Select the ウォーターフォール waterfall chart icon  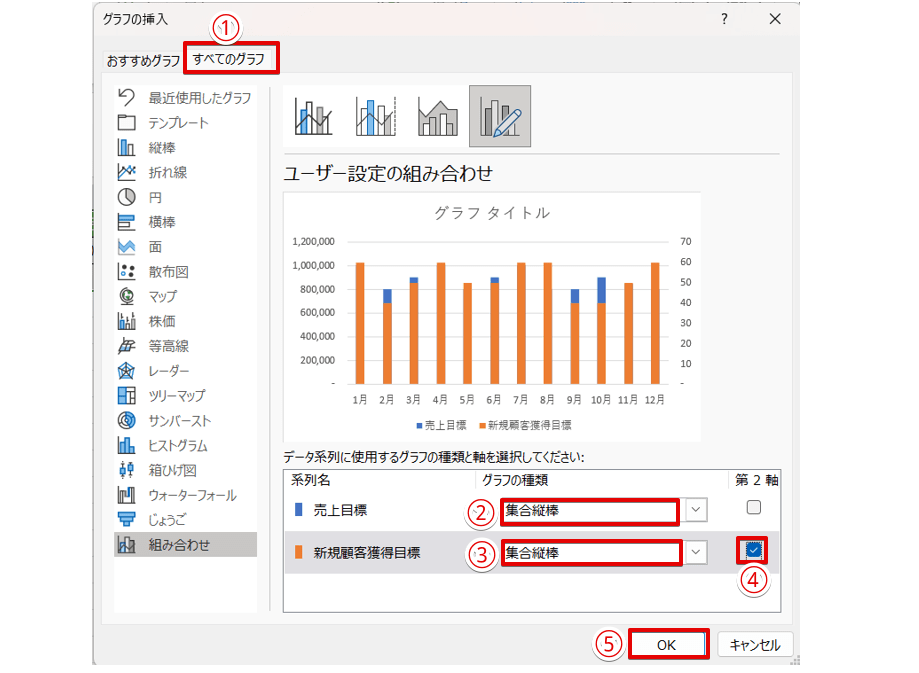pyautogui.click(x=127, y=495)
